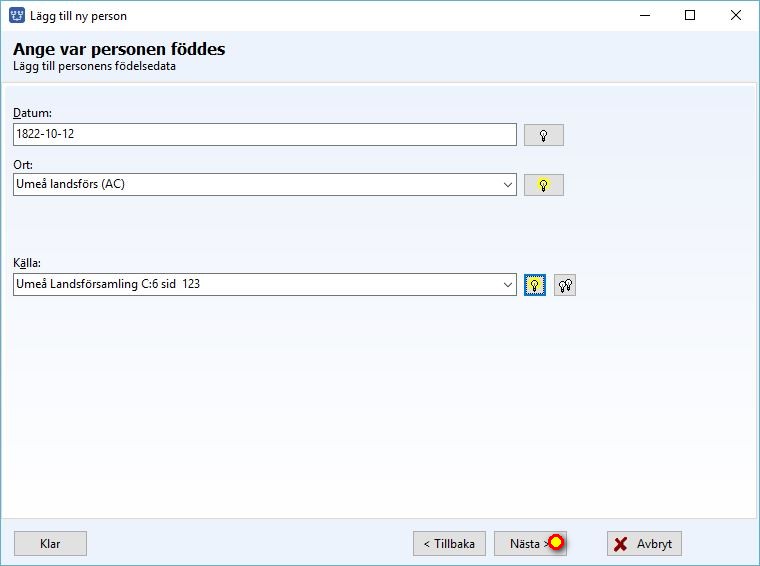Click the Källa label
Screen dimensions: 760x566
click(x=27, y=263)
